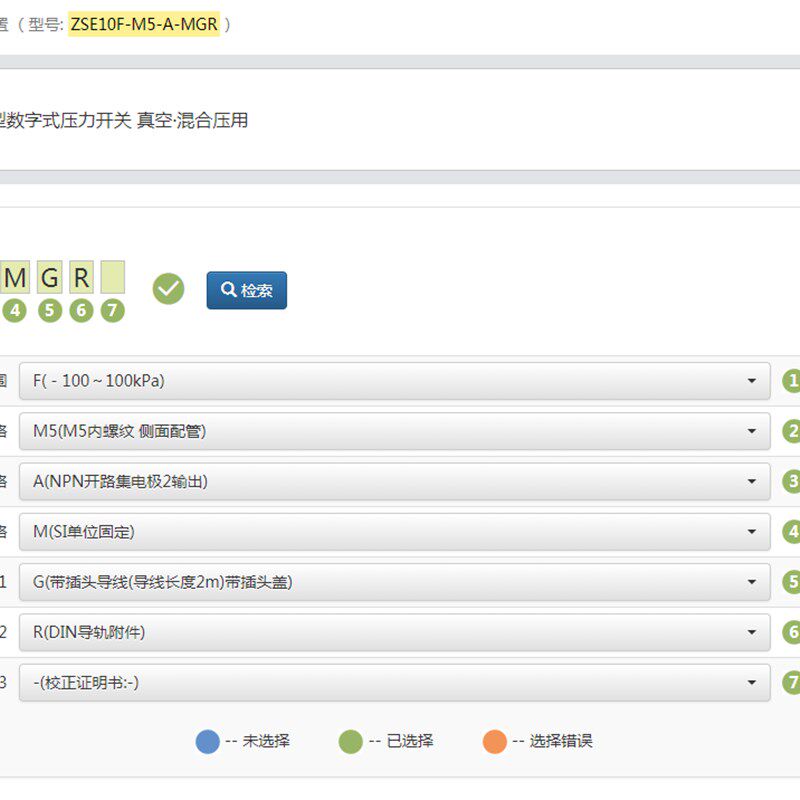Click green circle 5 beside lead wire row
Screen dimensions: 800x800
791,582
